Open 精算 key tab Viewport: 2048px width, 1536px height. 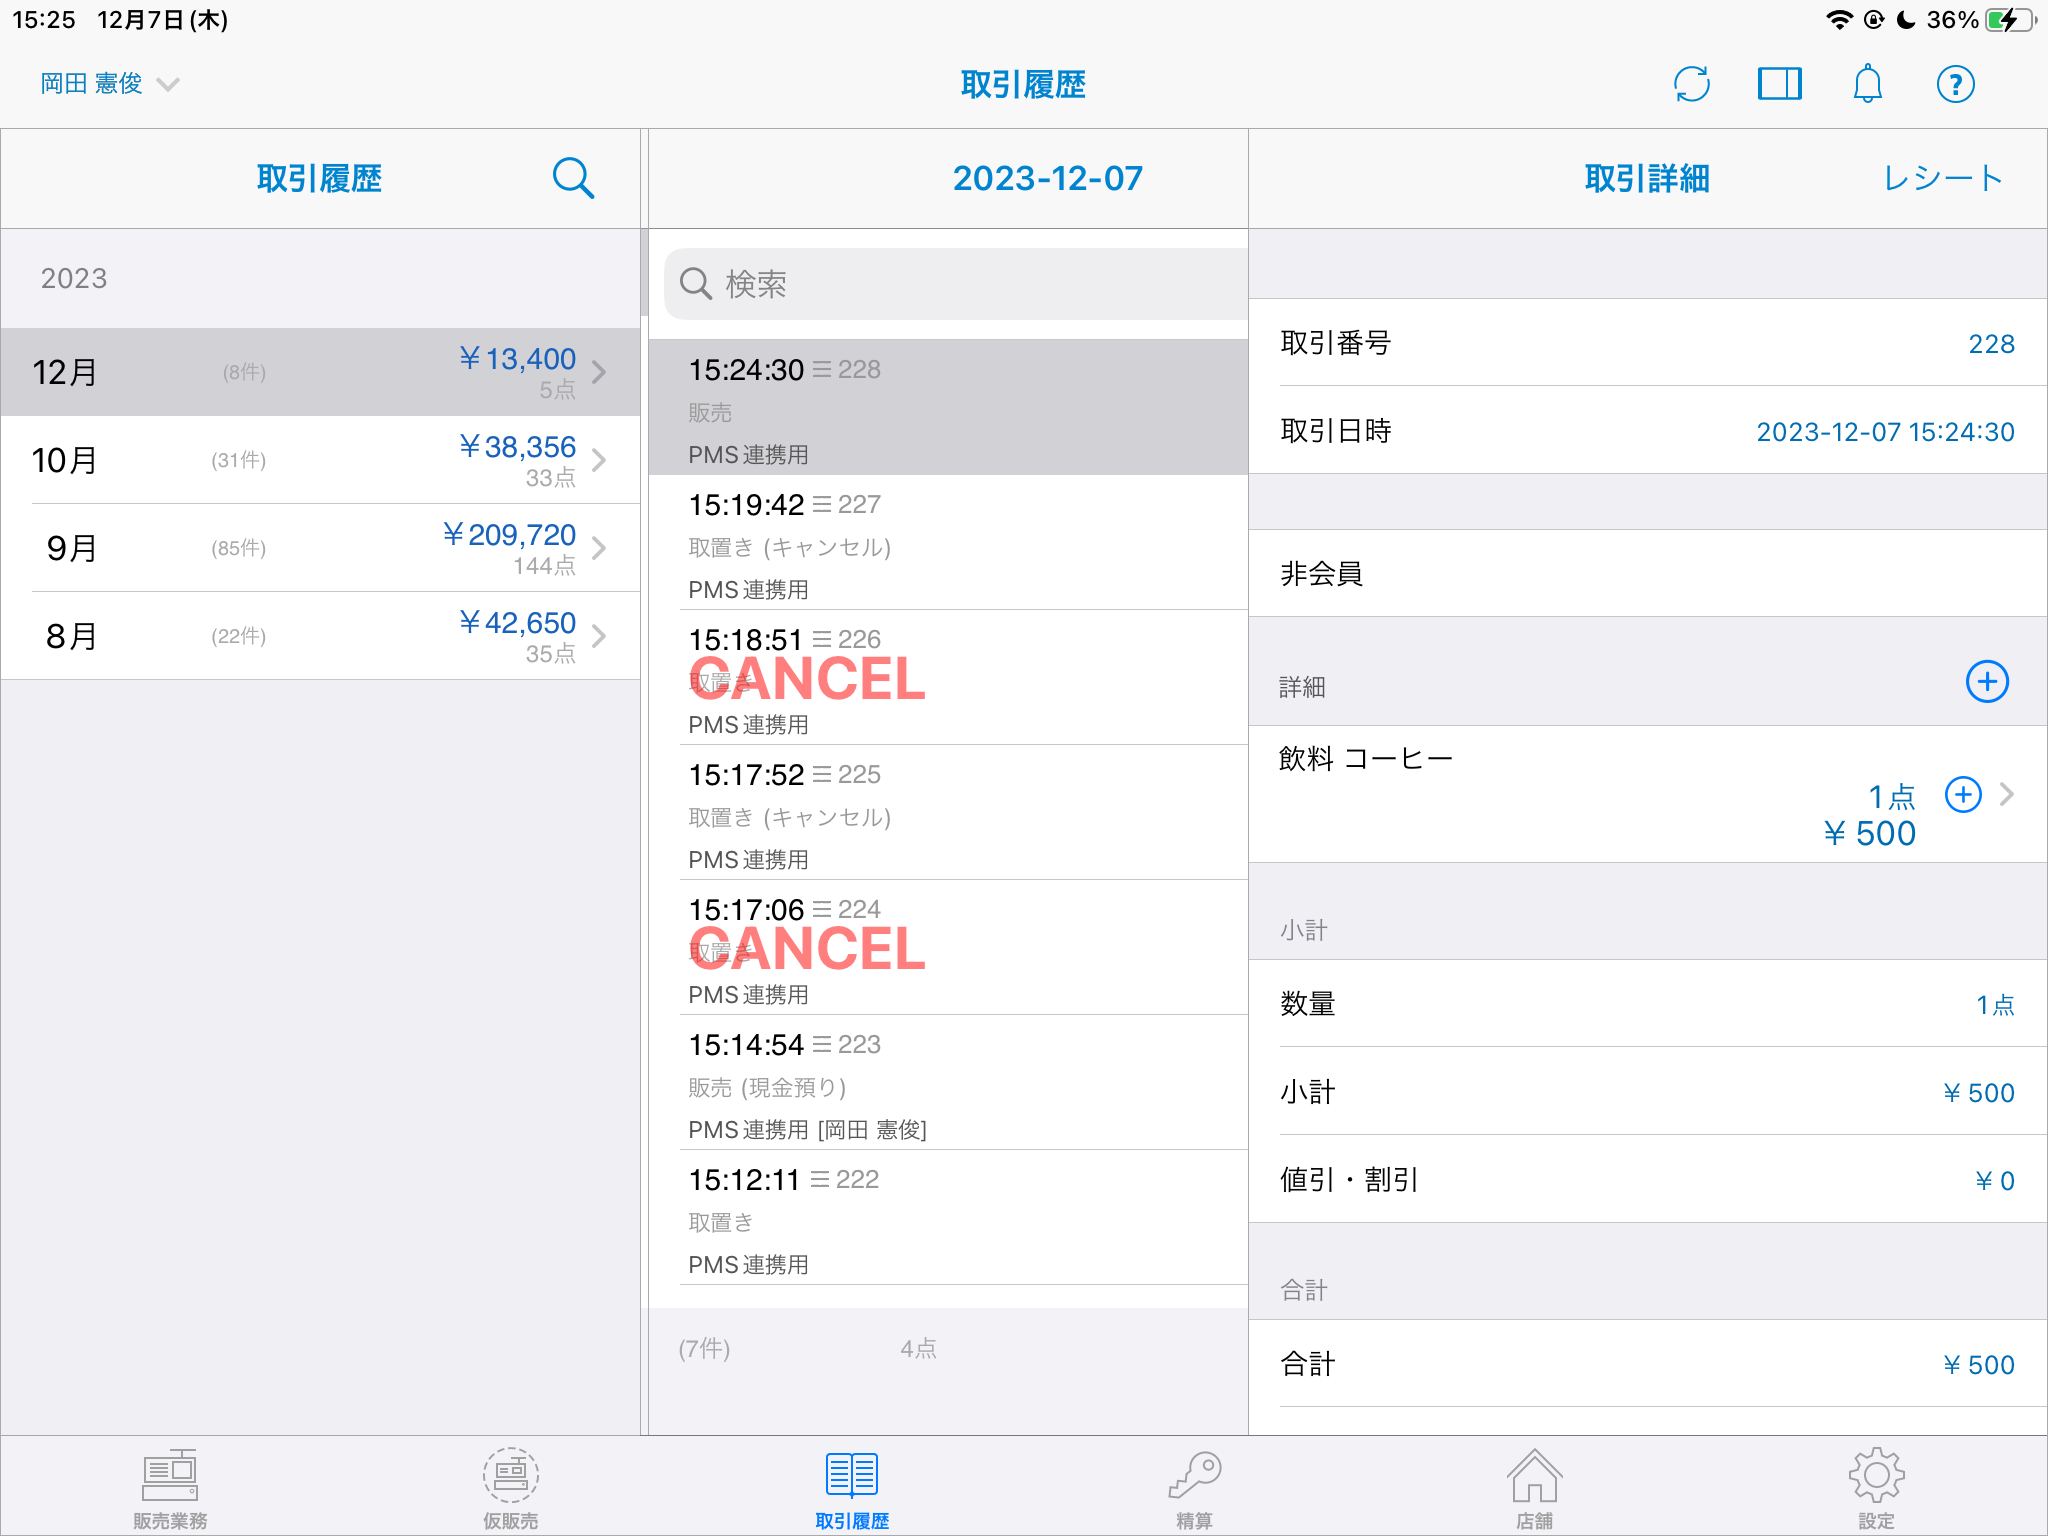click(1194, 1488)
